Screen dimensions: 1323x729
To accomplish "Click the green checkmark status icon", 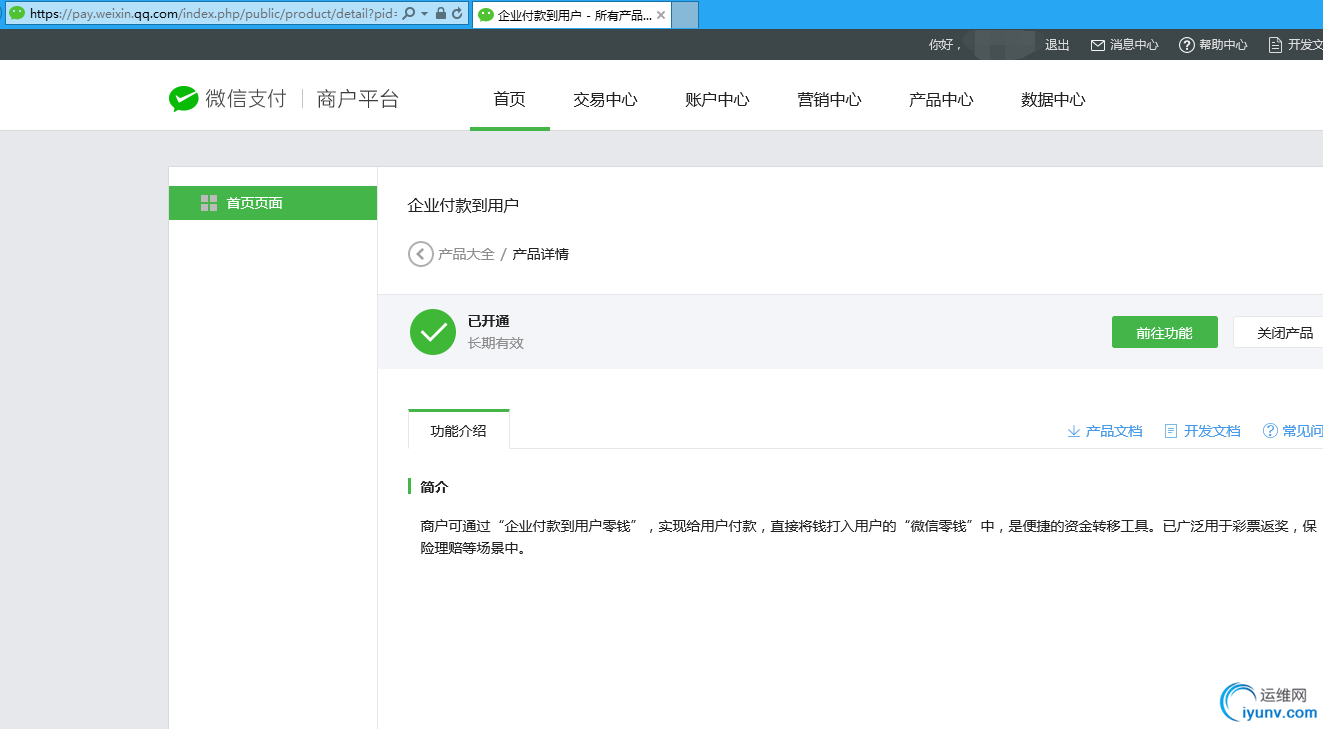I will [x=433, y=332].
